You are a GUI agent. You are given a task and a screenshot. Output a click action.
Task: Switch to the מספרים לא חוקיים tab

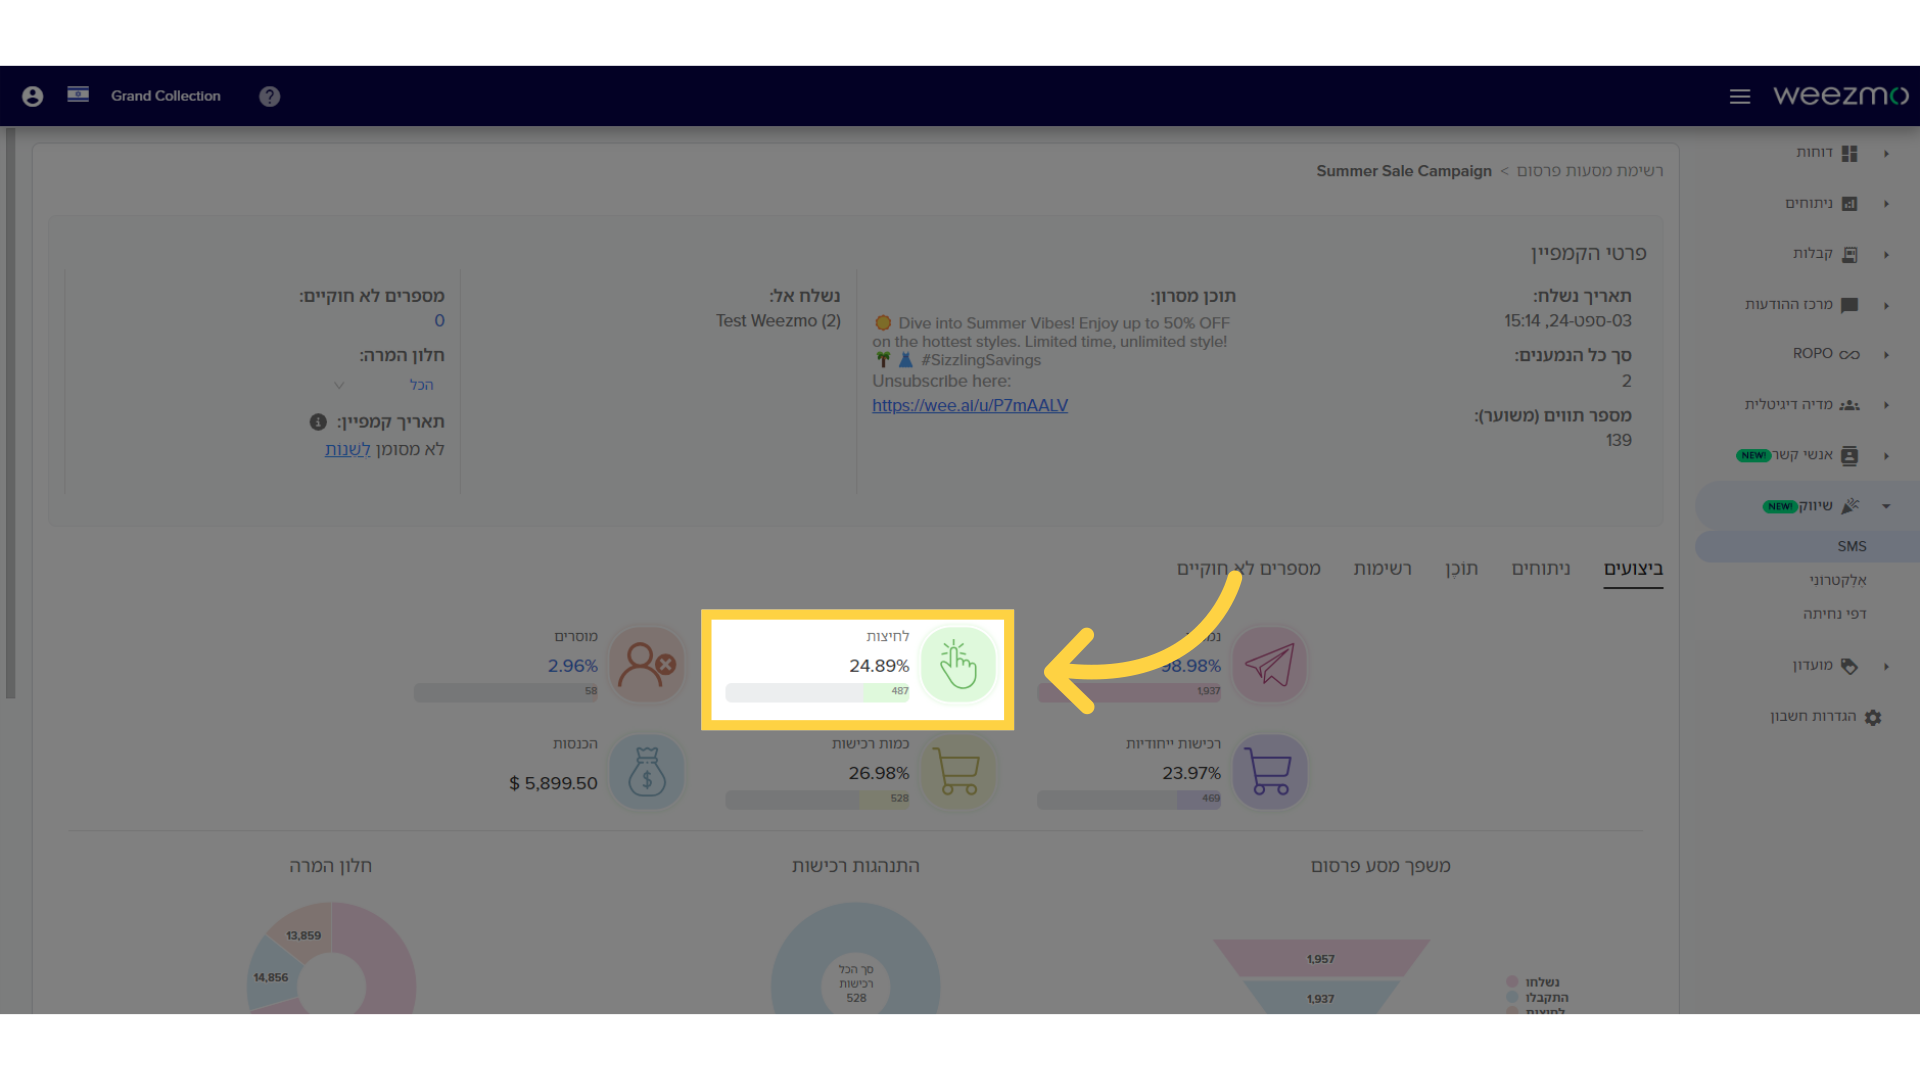click(x=1249, y=569)
